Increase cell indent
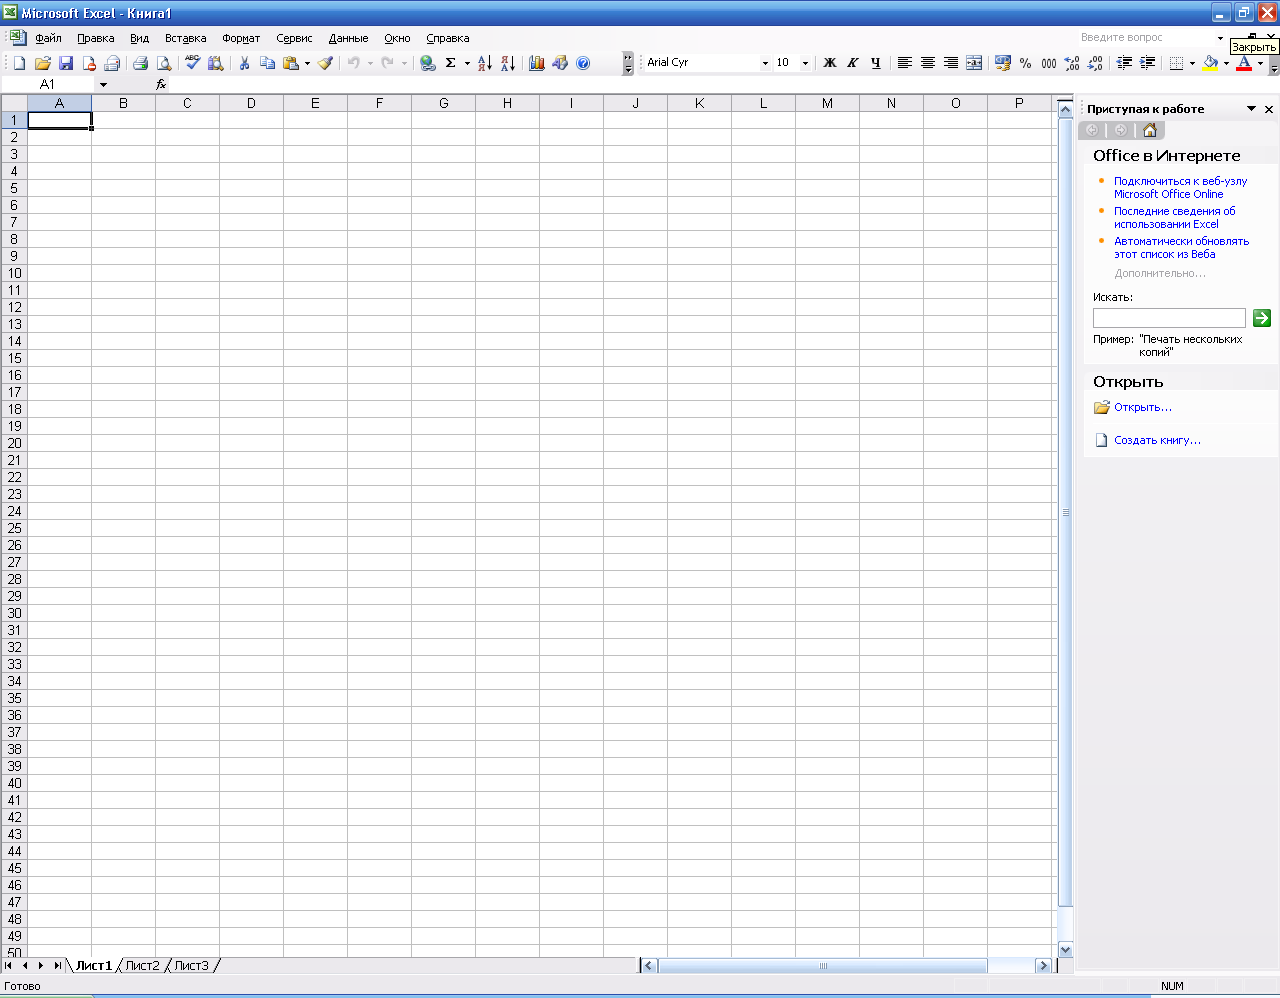Image resolution: width=1280 pixels, height=998 pixels. [1147, 63]
